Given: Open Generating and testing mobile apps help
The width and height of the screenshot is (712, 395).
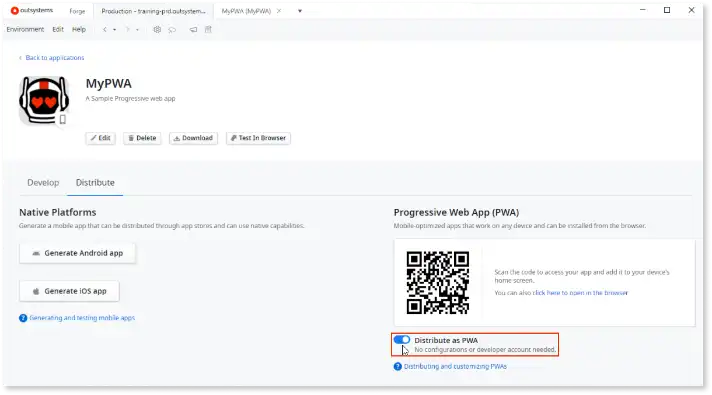Looking at the screenshot, I should pos(82,318).
